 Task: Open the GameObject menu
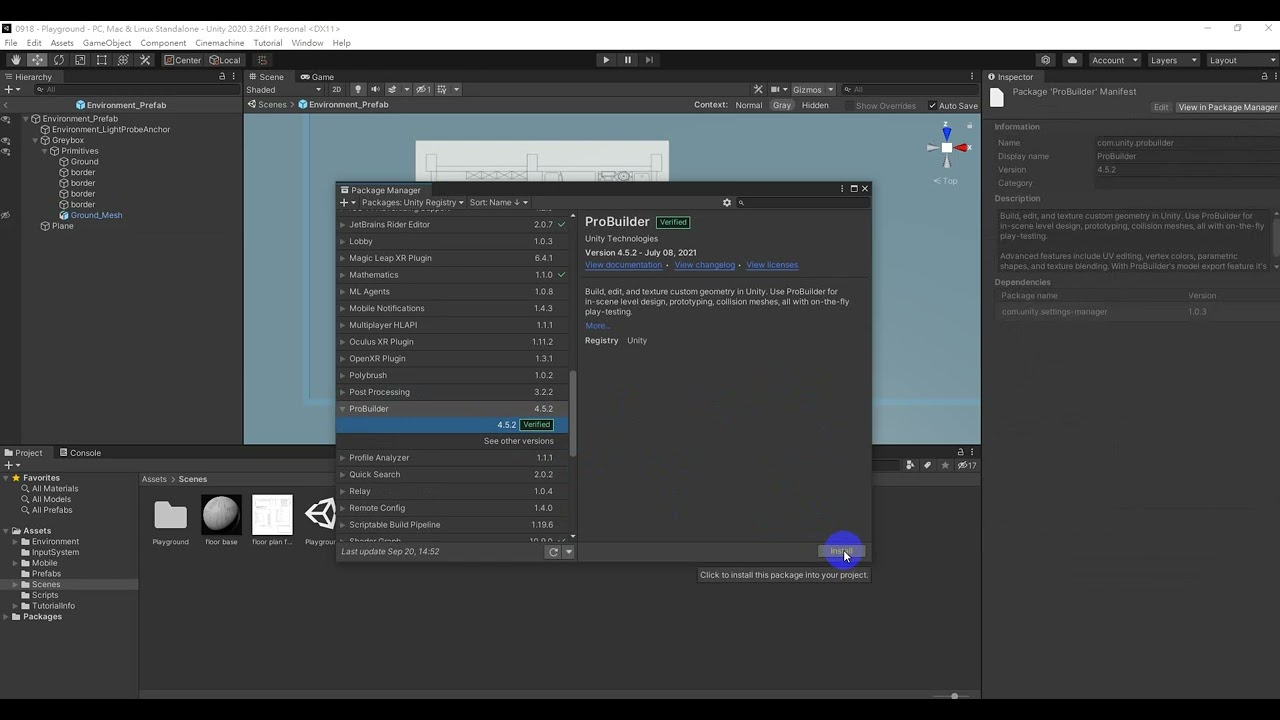pyautogui.click(x=107, y=43)
